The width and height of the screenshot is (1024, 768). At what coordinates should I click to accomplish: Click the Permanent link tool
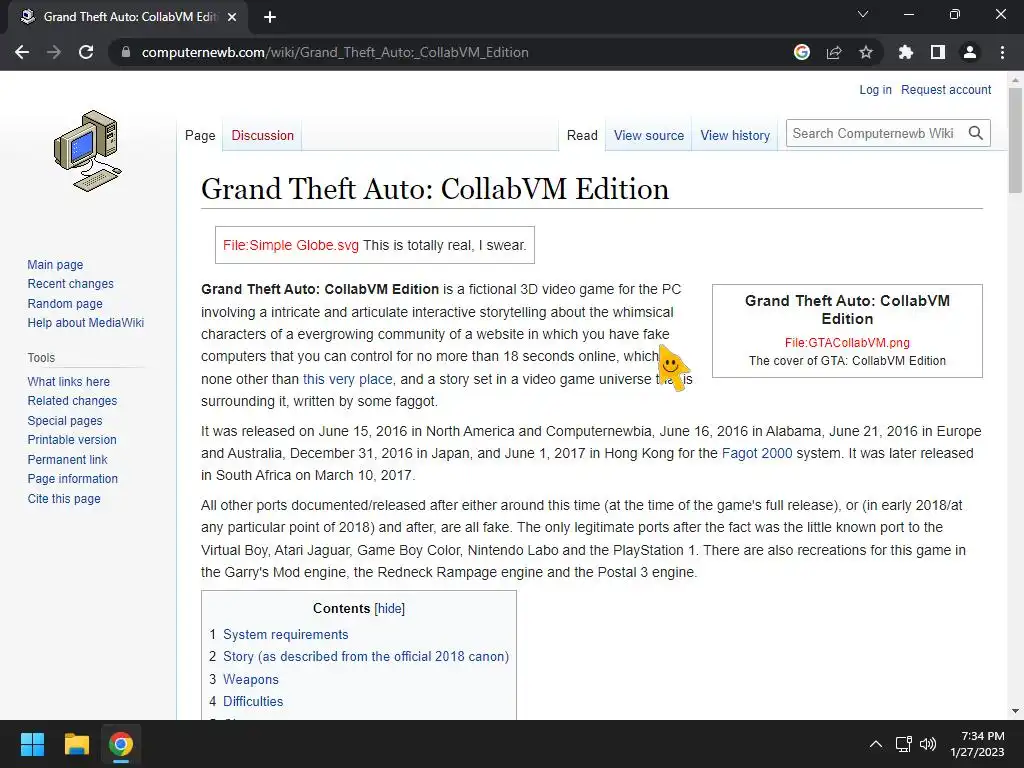point(67,459)
